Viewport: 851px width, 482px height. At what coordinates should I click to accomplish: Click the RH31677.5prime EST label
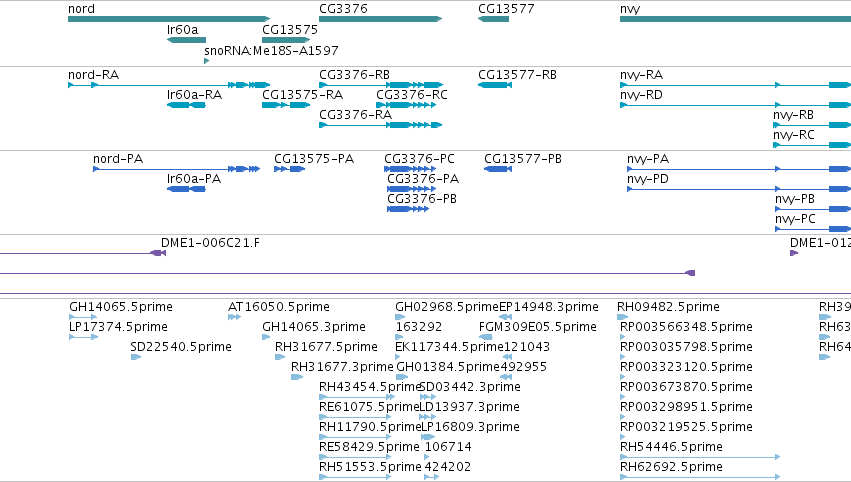click(x=326, y=347)
